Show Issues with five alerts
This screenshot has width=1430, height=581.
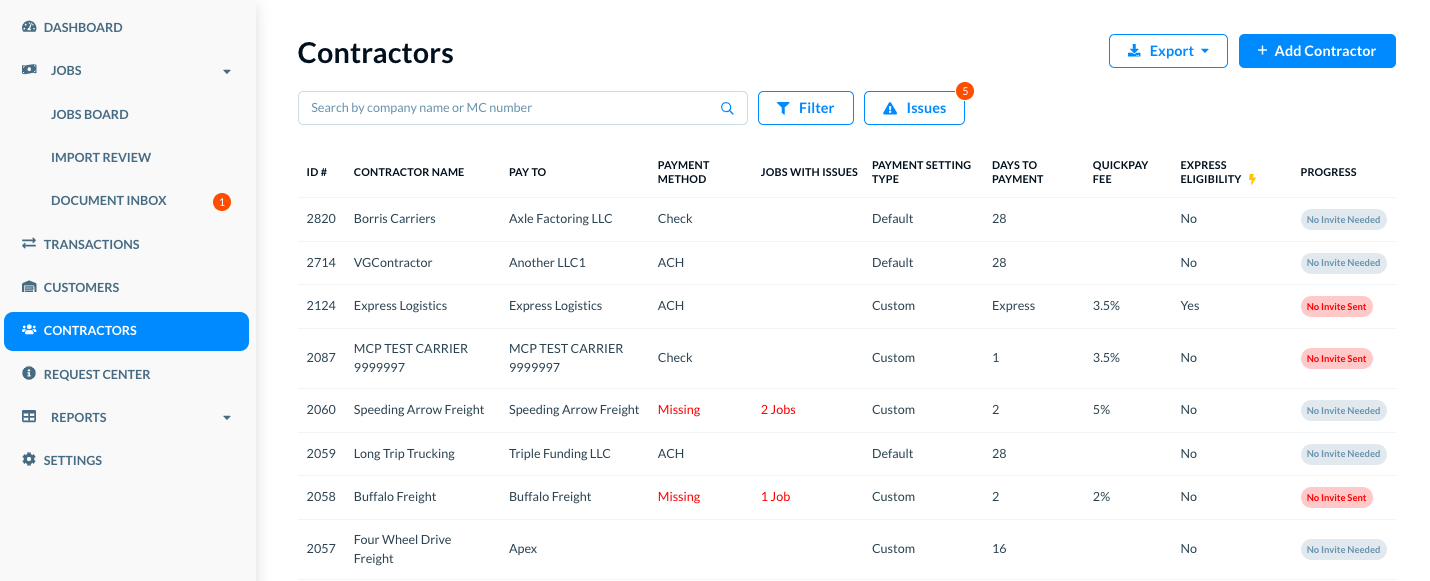[x=914, y=108]
